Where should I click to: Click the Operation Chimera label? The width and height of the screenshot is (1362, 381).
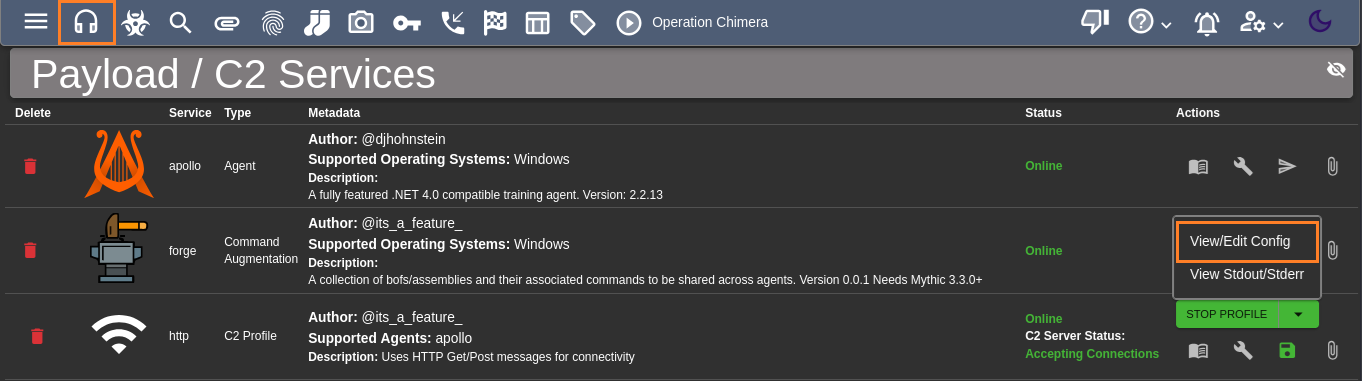tap(710, 22)
